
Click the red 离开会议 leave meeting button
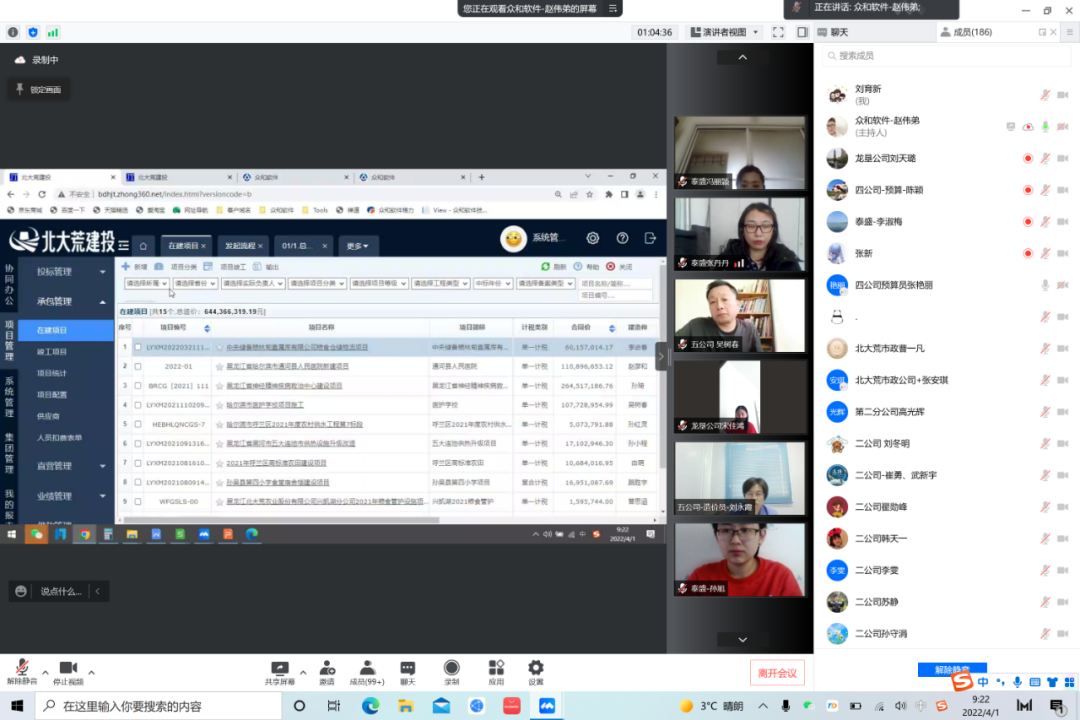777,673
